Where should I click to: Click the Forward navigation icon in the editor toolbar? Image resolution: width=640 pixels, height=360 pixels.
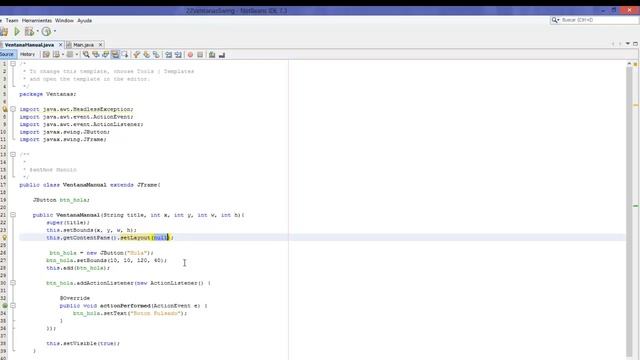tap(70, 55)
